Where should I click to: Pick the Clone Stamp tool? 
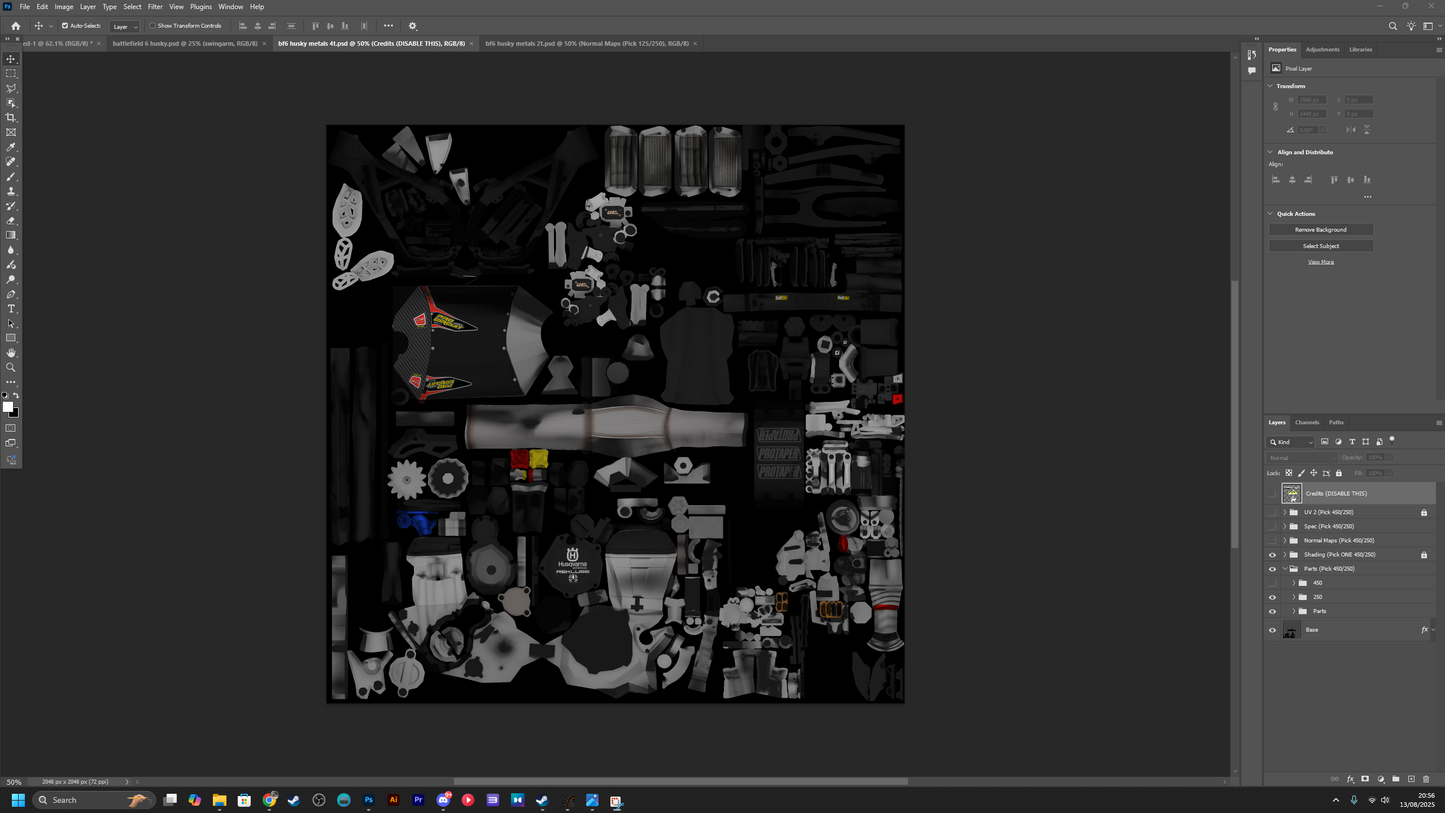tap(11, 191)
